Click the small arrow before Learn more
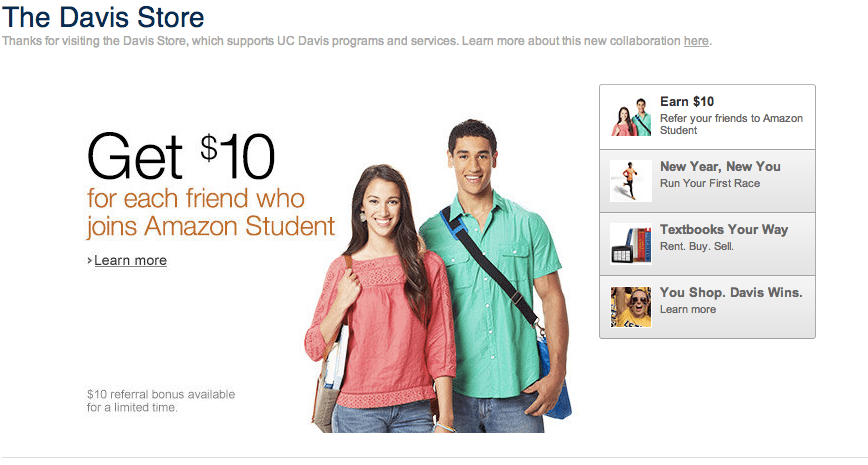 (90, 260)
